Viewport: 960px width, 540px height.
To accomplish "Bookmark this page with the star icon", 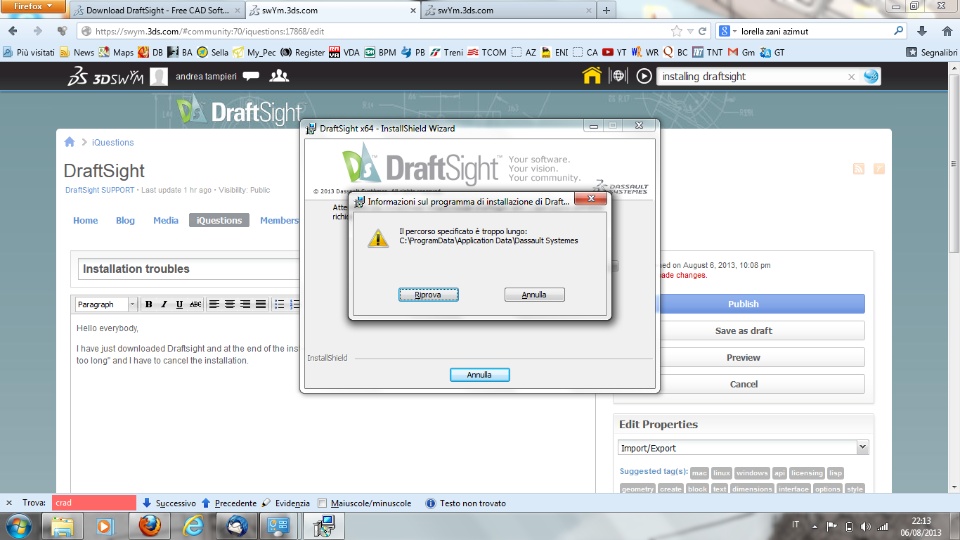I will [676, 31].
